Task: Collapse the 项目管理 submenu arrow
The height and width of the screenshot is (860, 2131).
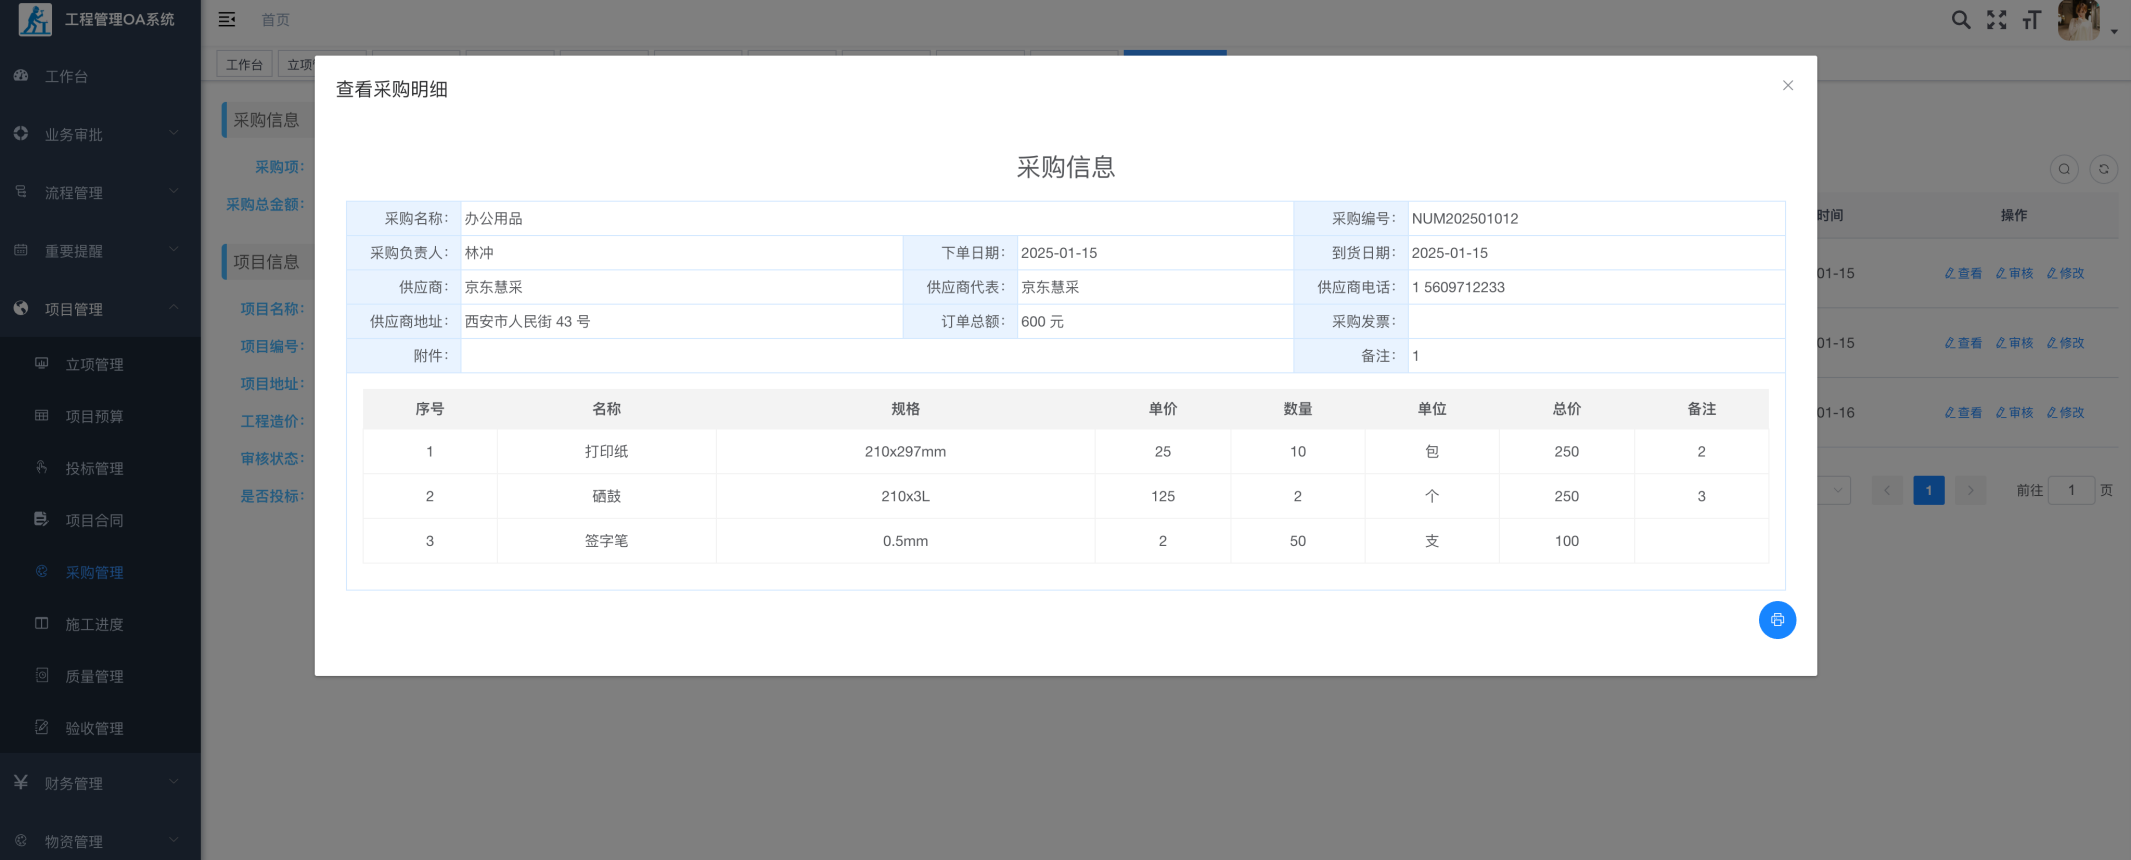Action: [174, 307]
